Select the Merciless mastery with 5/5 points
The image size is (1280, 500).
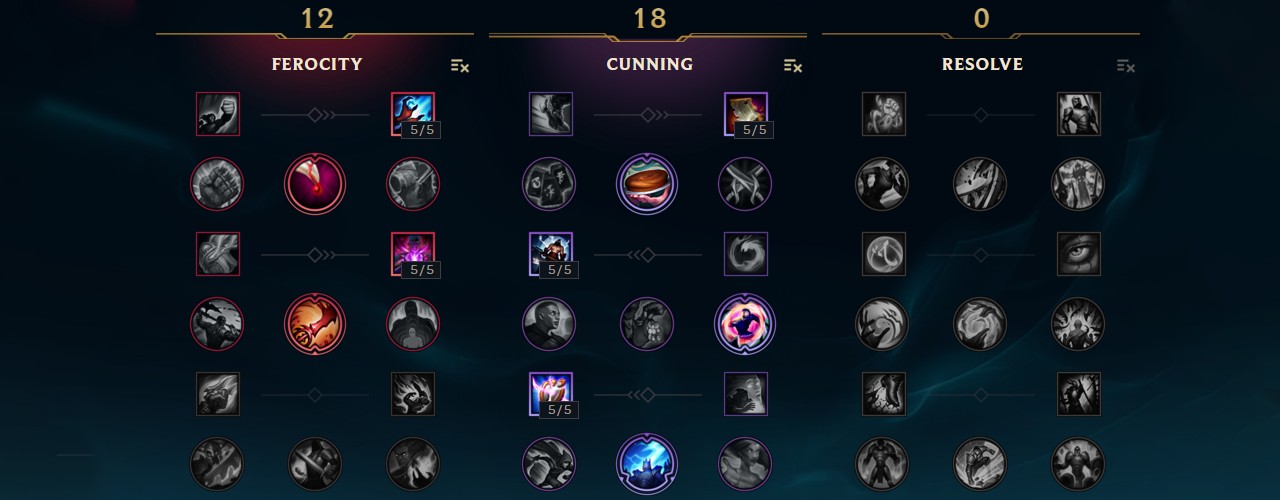click(550, 254)
